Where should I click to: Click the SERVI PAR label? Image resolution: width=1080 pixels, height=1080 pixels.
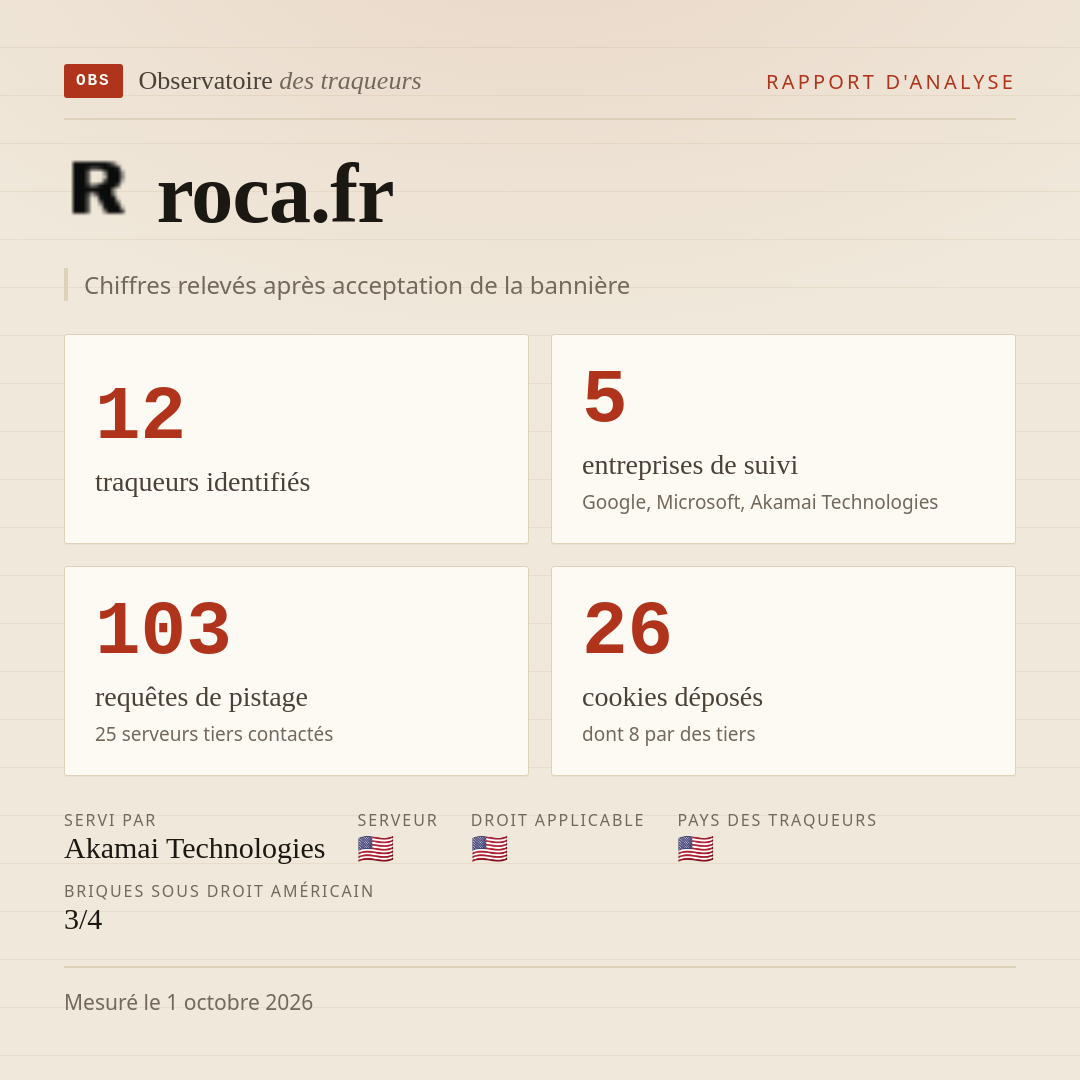coord(110,820)
